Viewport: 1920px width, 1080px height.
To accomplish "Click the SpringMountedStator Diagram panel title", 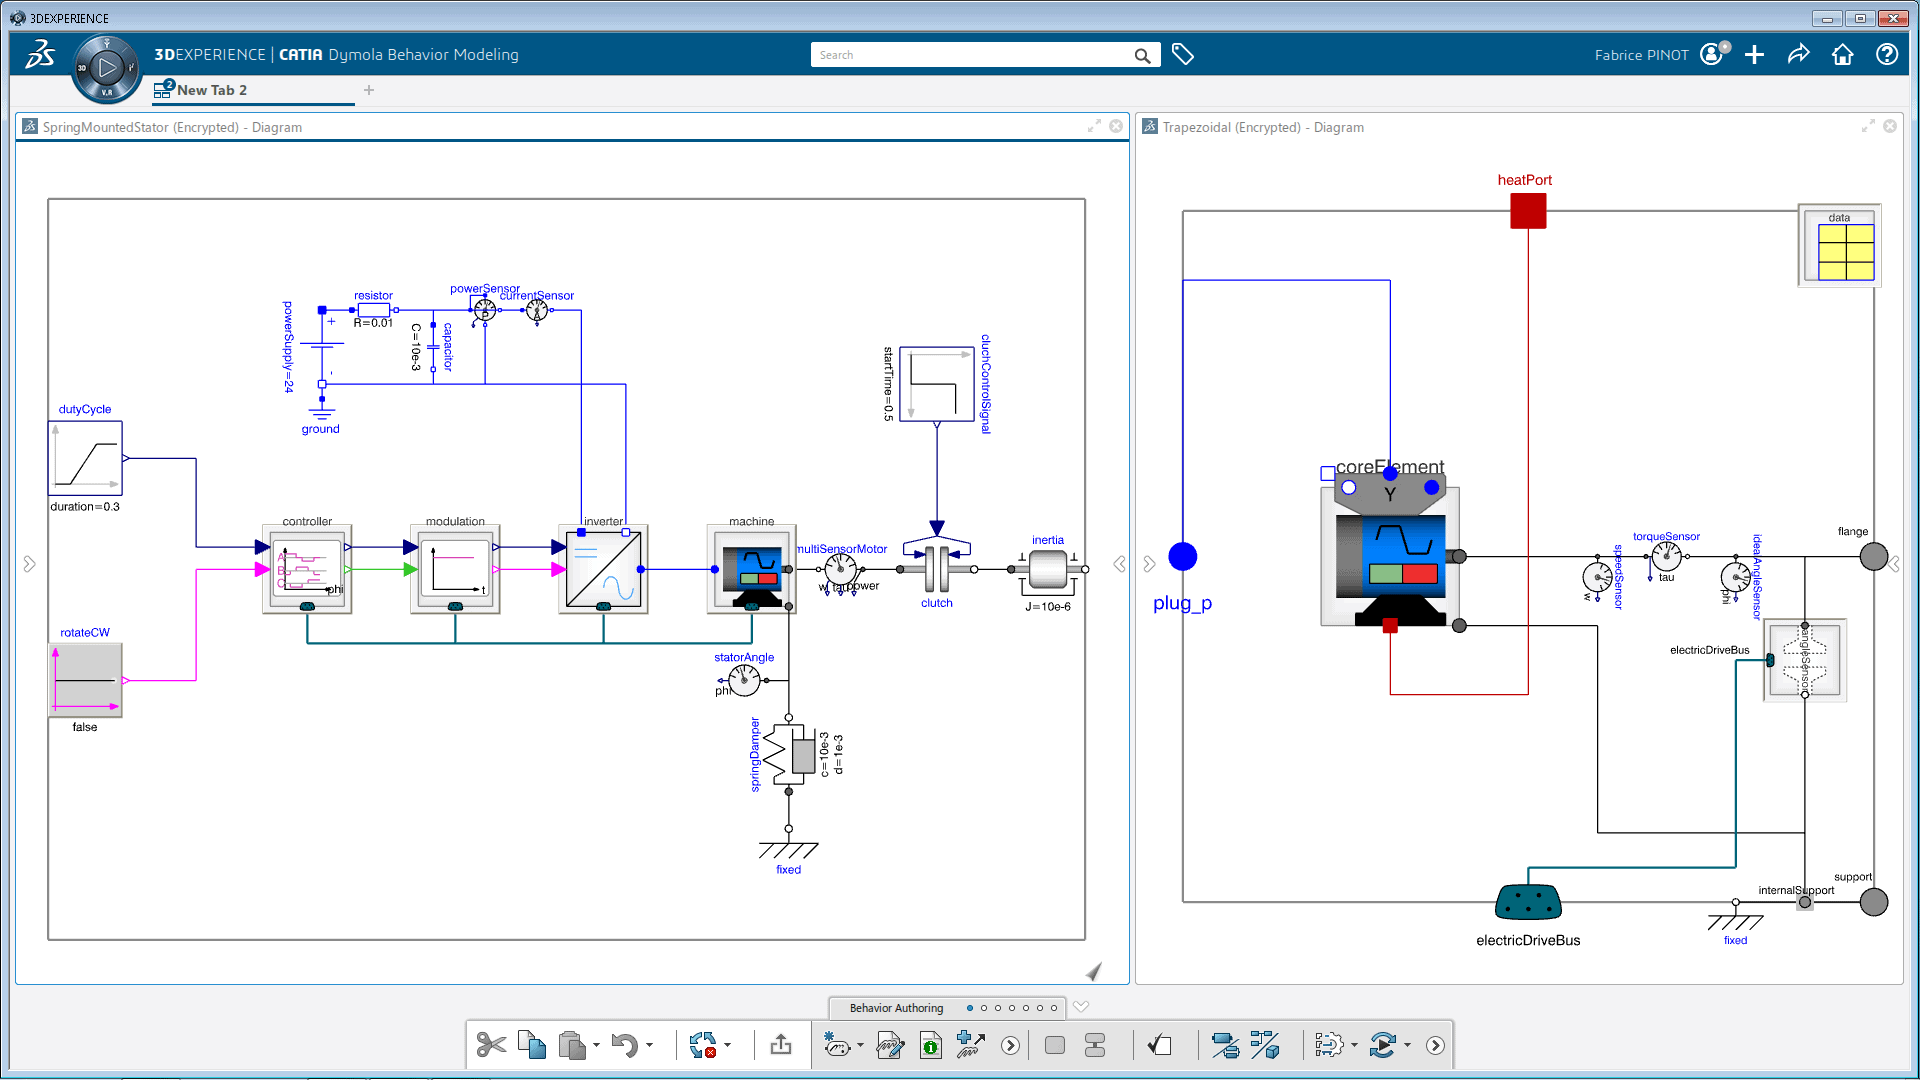I will [172, 127].
